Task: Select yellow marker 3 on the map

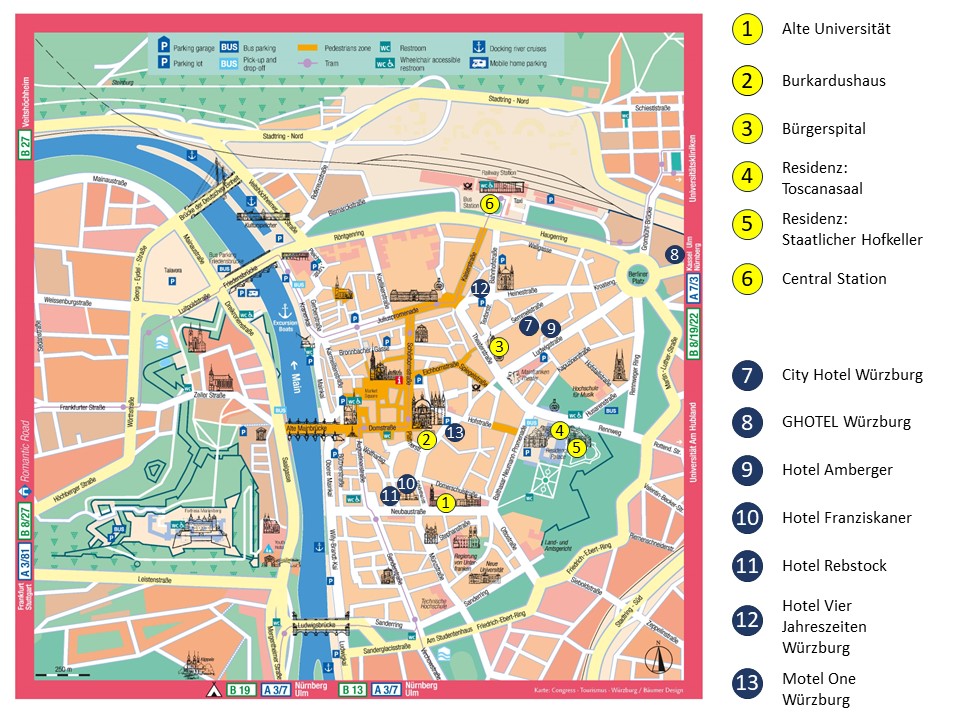Action: coord(499,347)
